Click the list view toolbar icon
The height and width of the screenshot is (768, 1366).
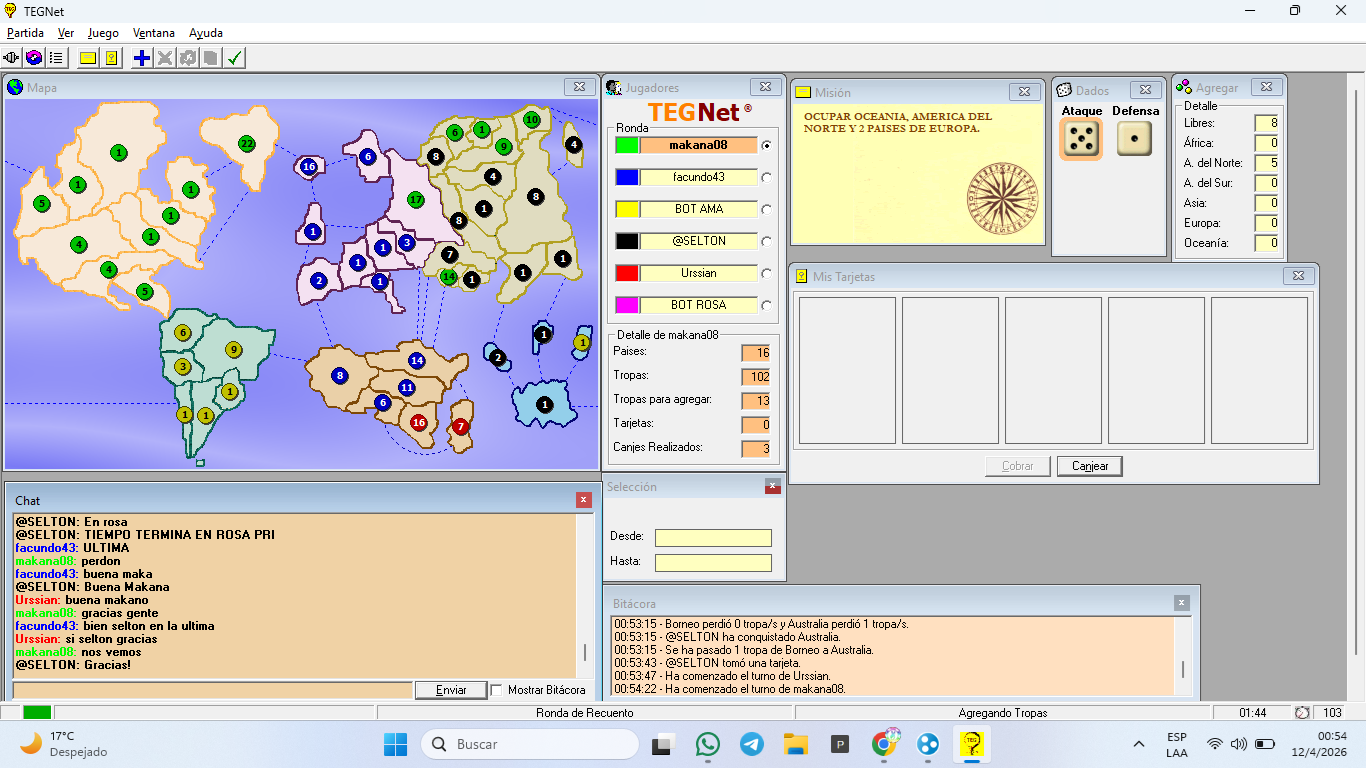(56, 58)
